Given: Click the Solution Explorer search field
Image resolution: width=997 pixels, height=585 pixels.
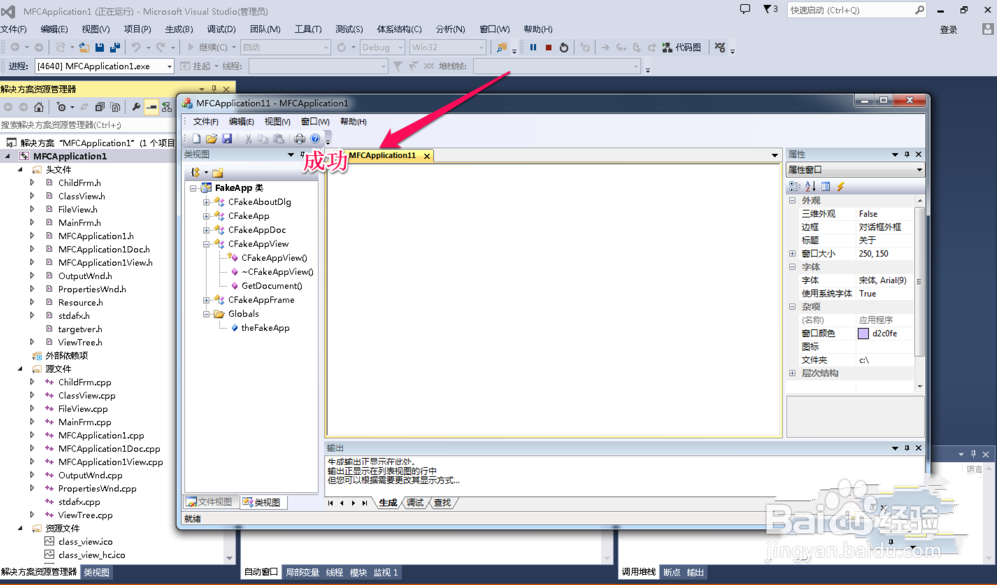Looking at the screenshot, I should pos(86,125).
